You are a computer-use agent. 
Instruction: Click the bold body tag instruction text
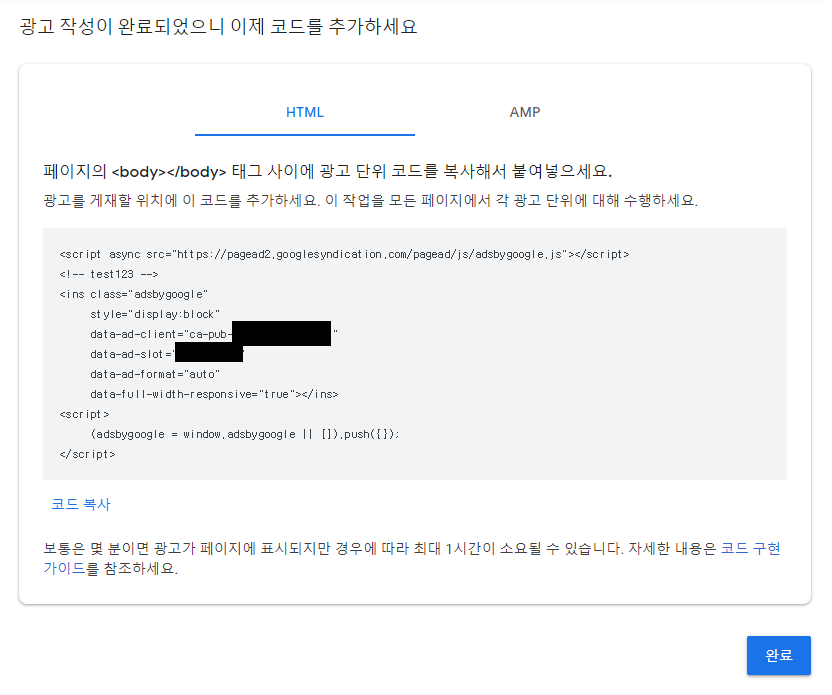point(327,171)
